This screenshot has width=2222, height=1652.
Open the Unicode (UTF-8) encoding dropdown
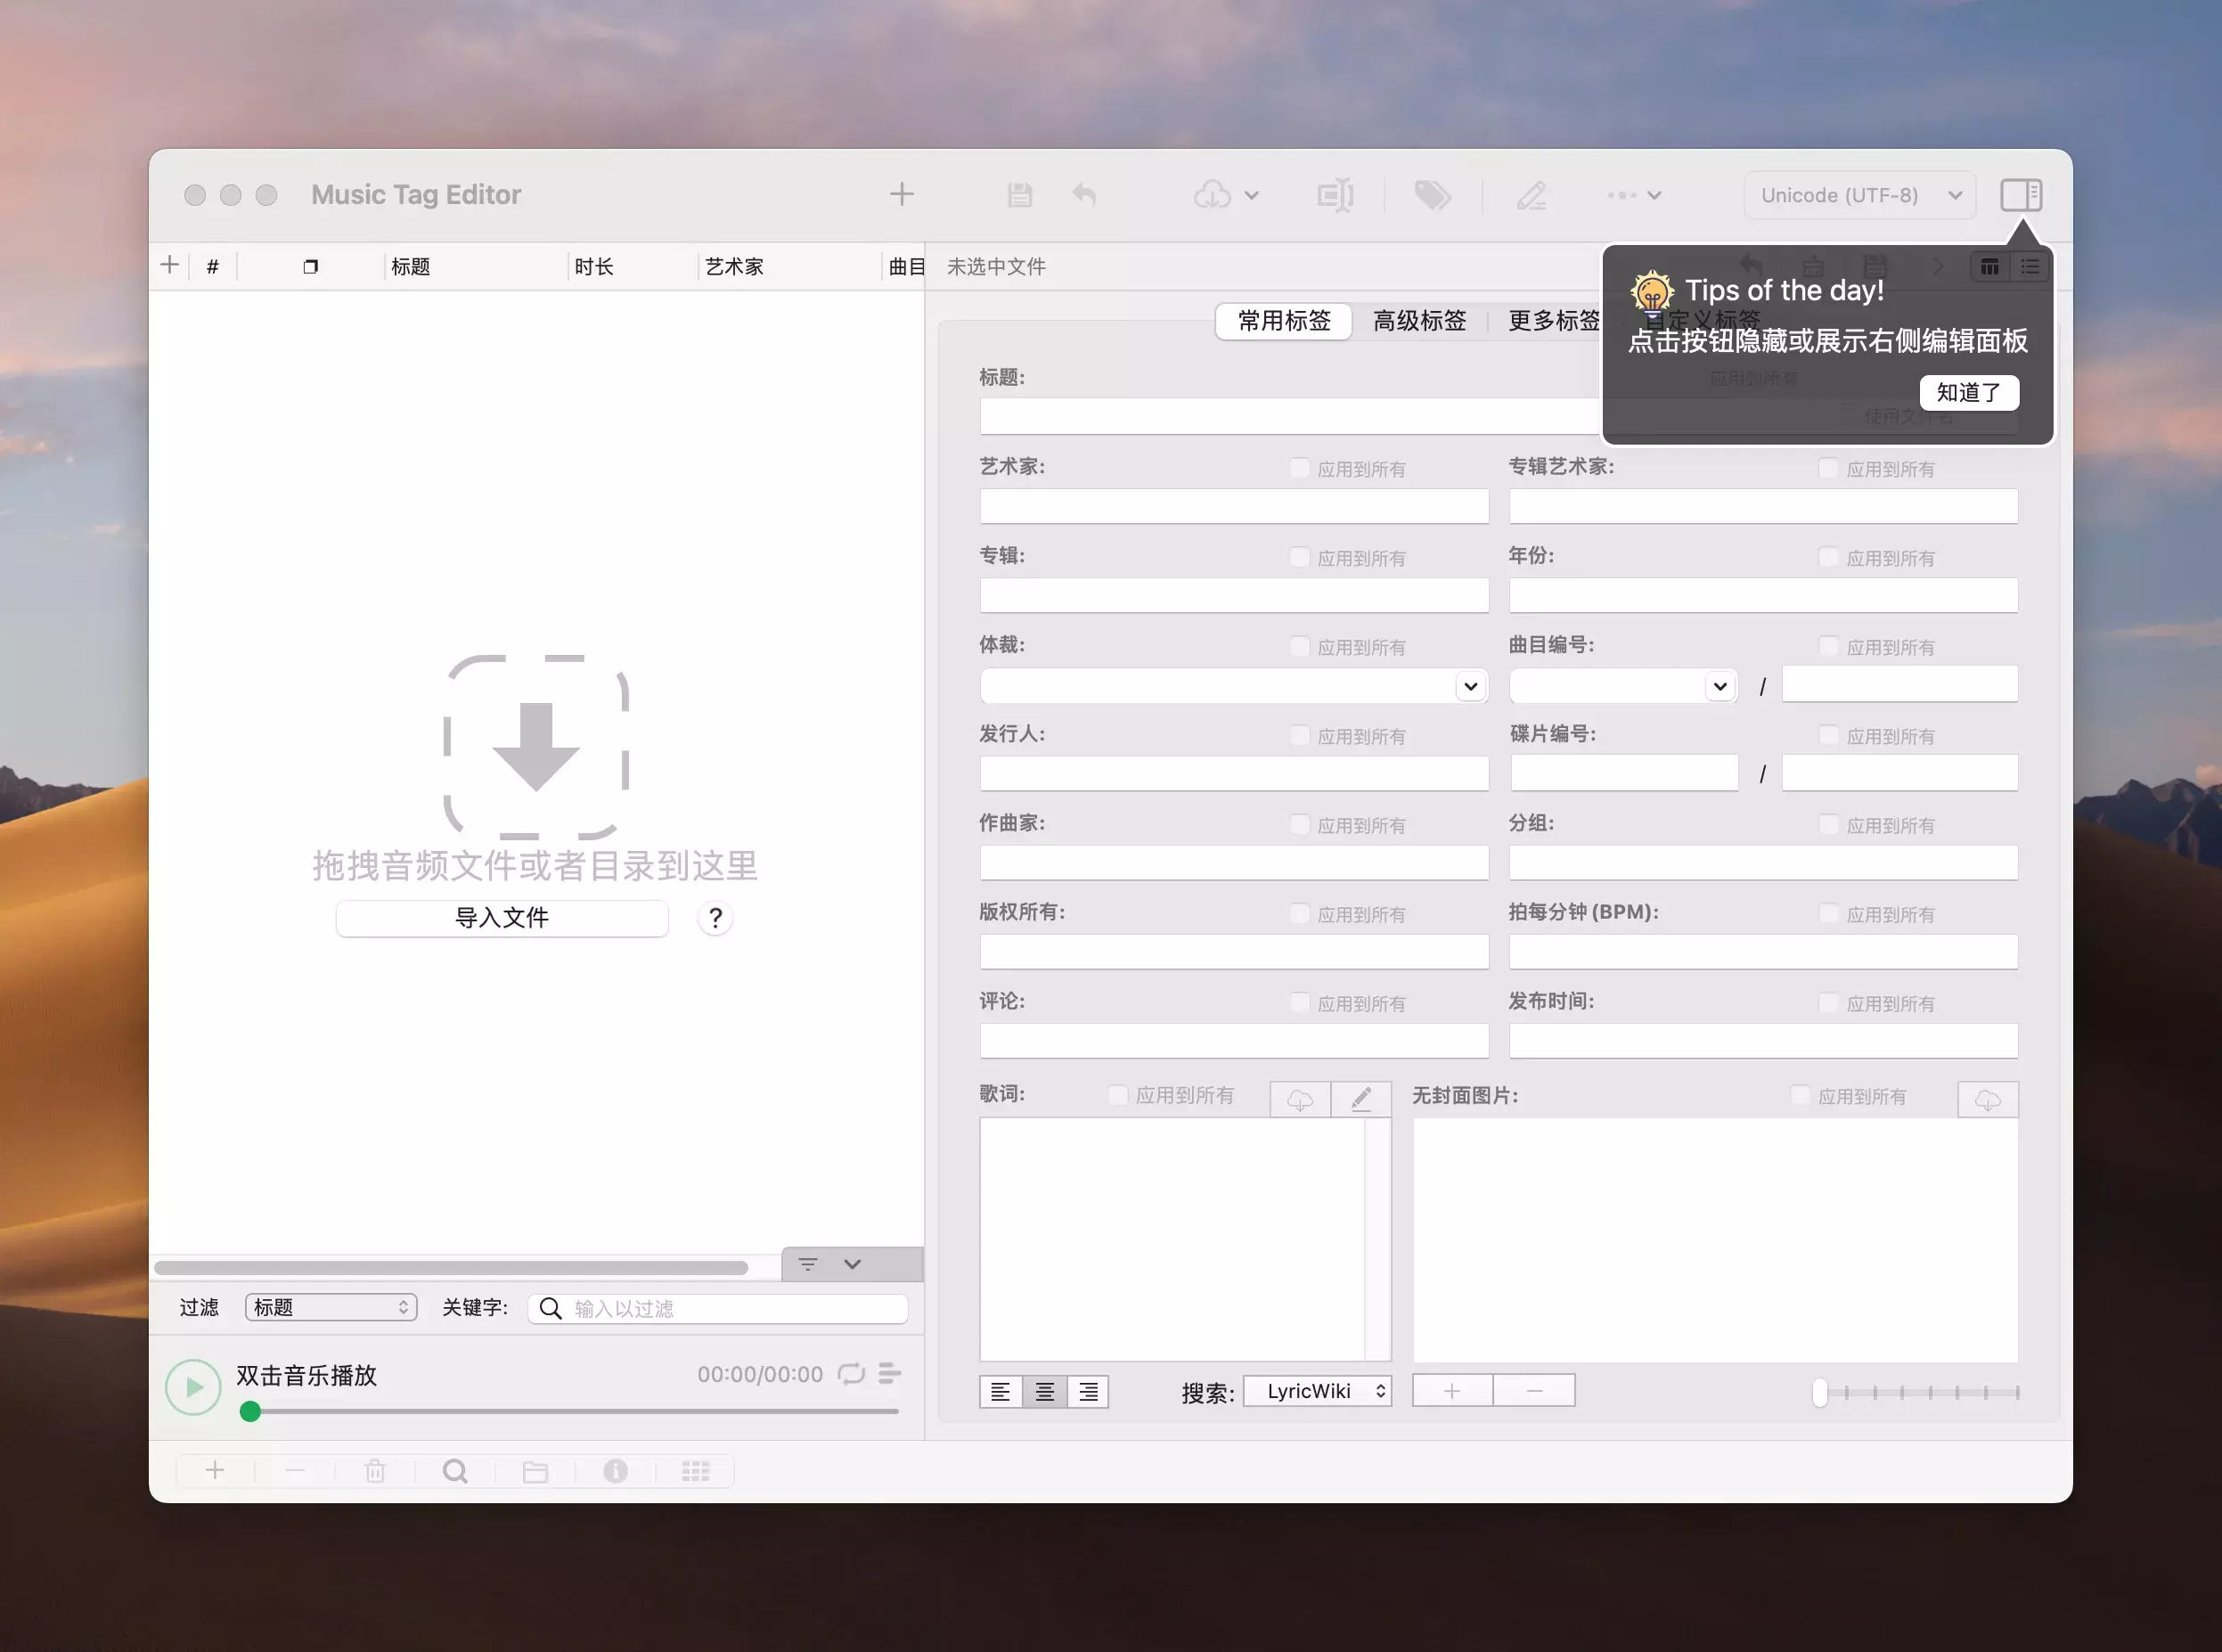point(1859,195)
